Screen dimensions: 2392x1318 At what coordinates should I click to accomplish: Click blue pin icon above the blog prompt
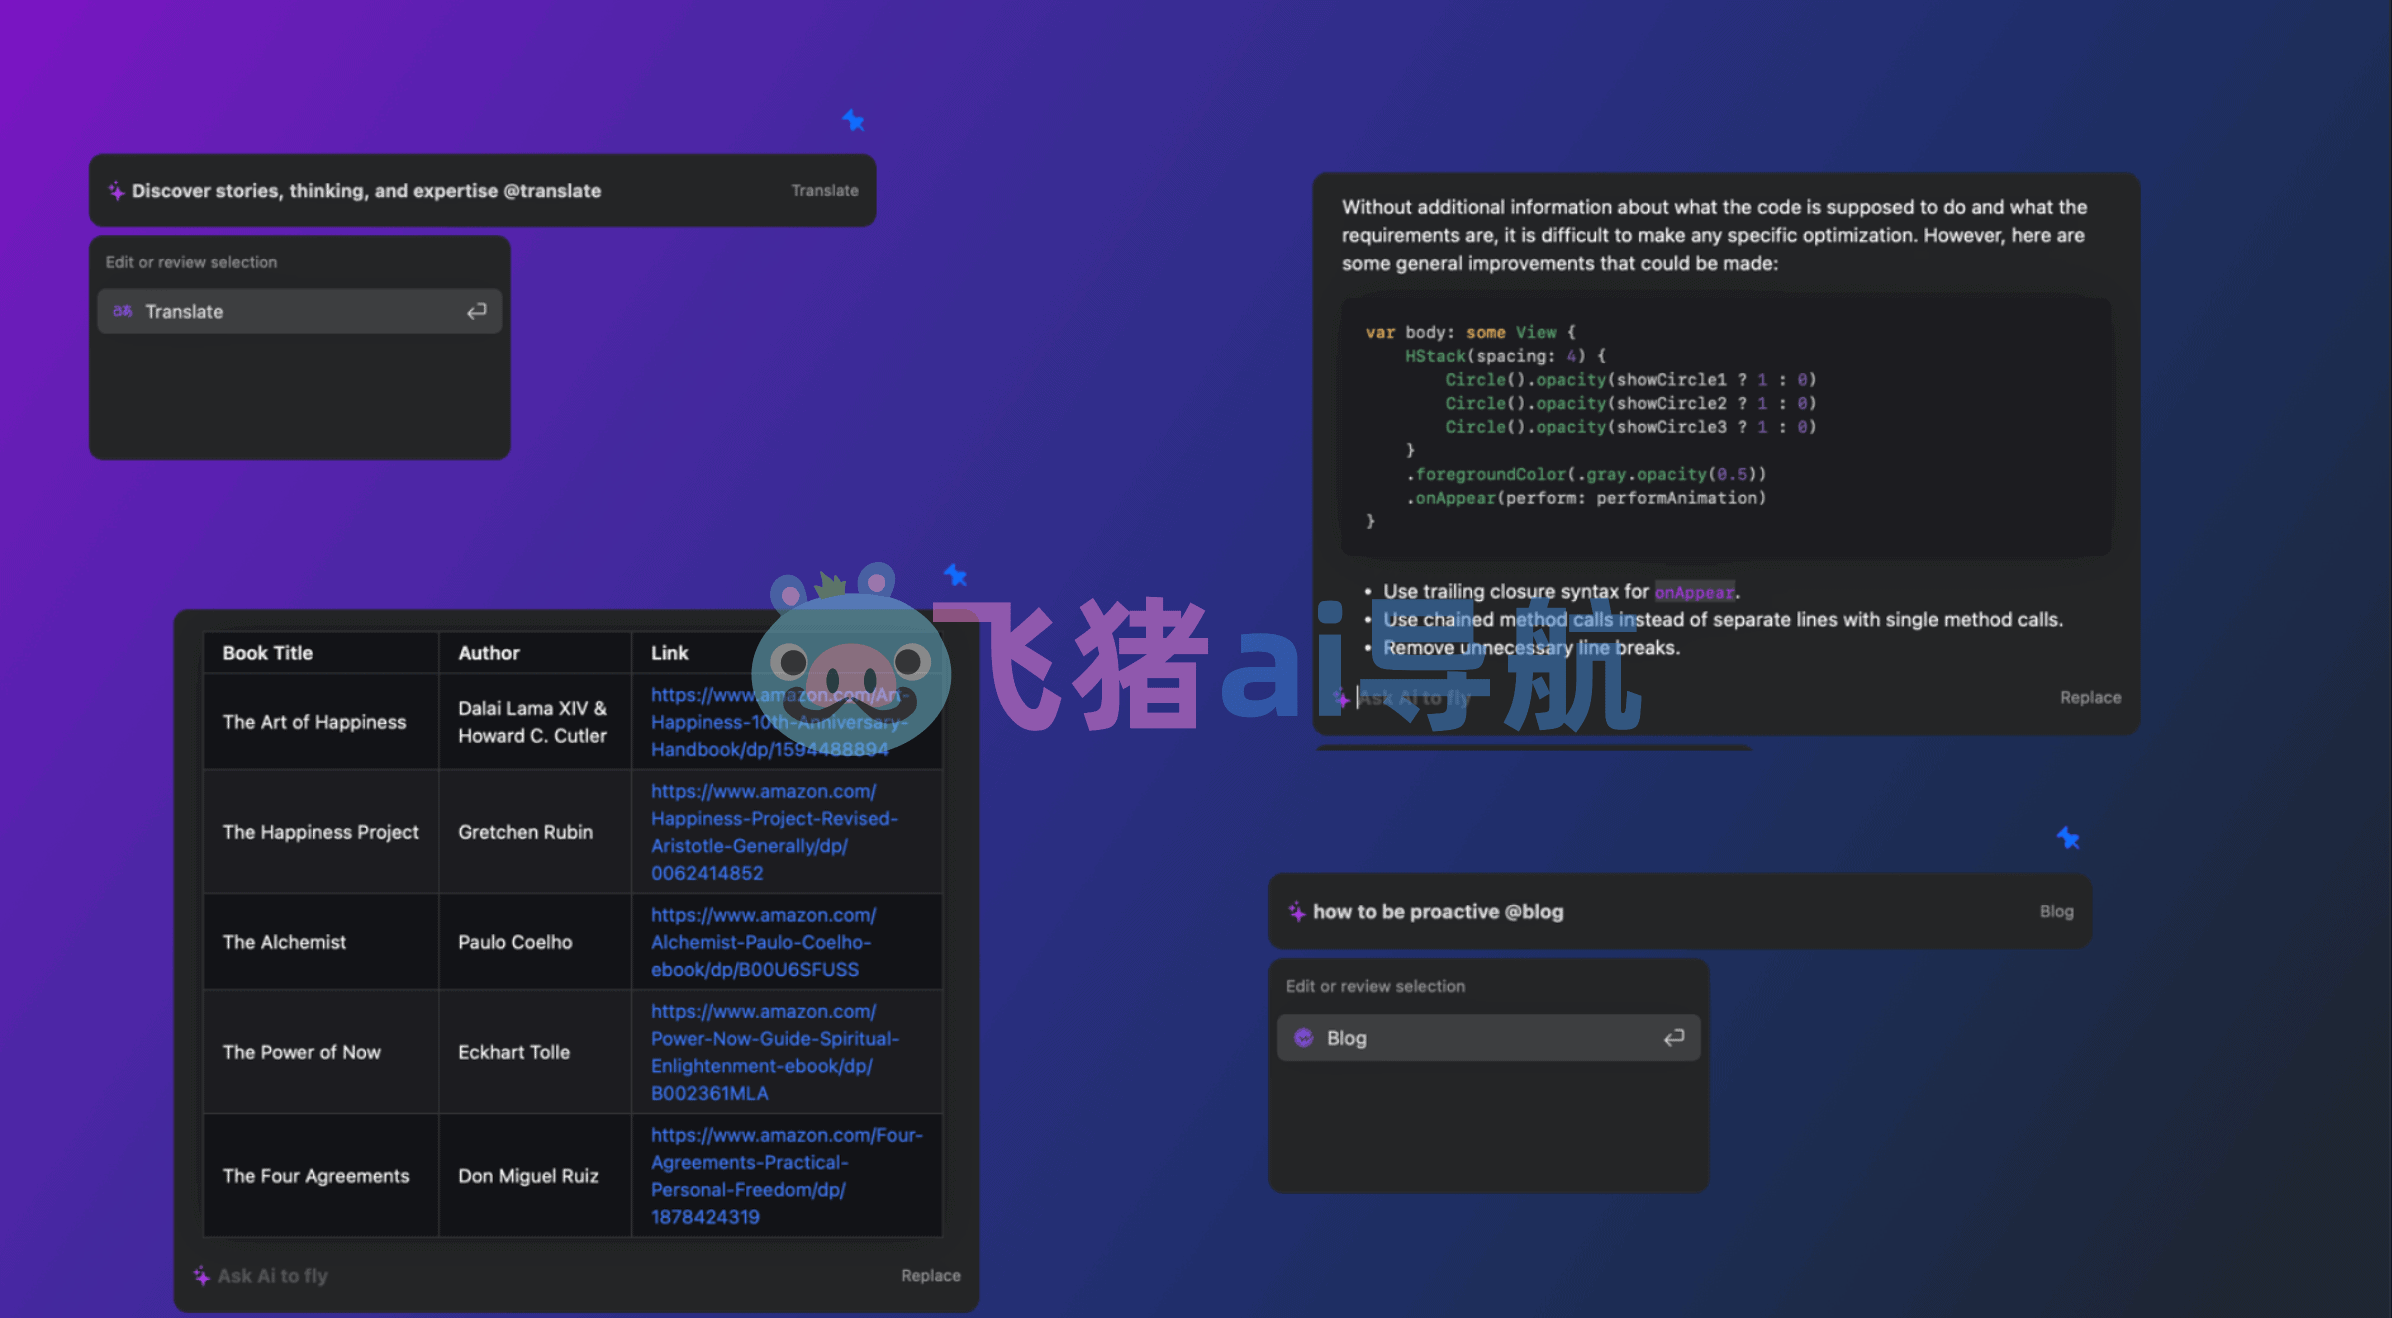(x=2068, y=838)
